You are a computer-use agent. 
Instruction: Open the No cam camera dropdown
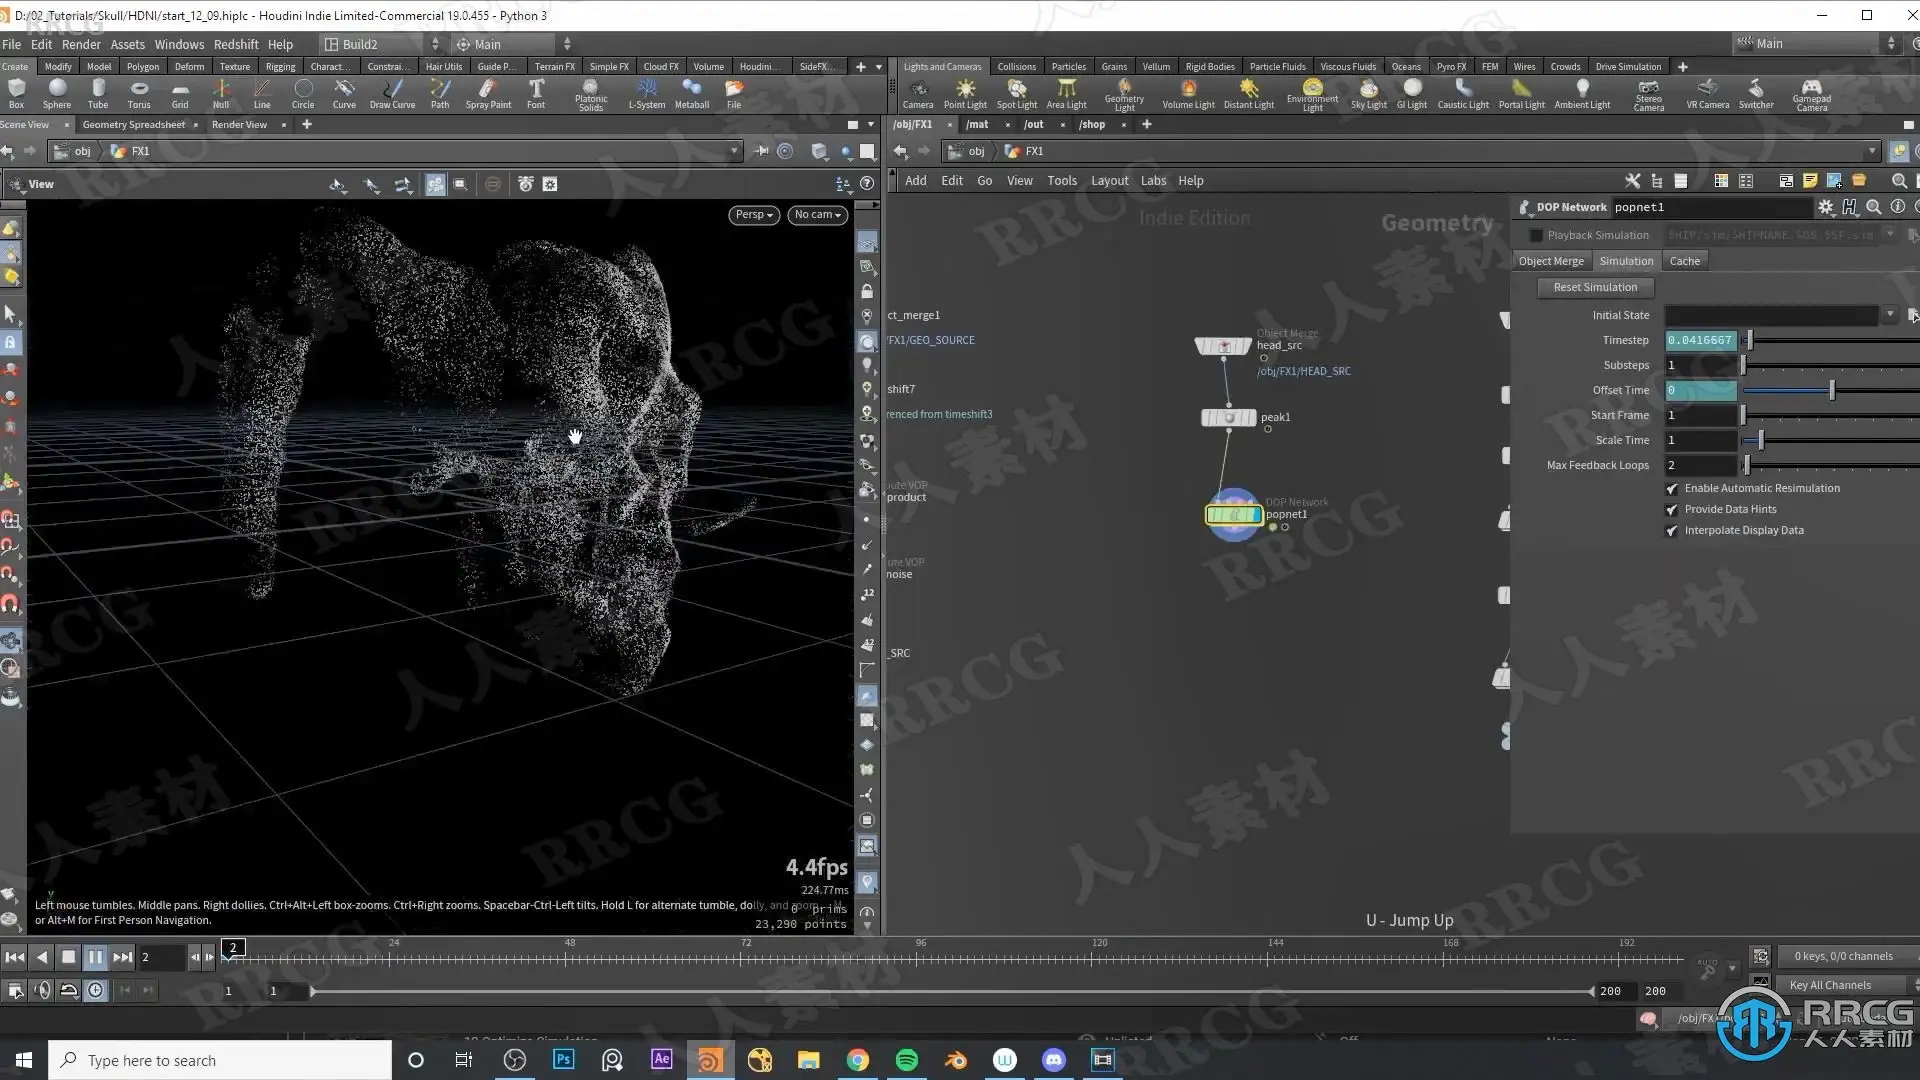point(818,215)
